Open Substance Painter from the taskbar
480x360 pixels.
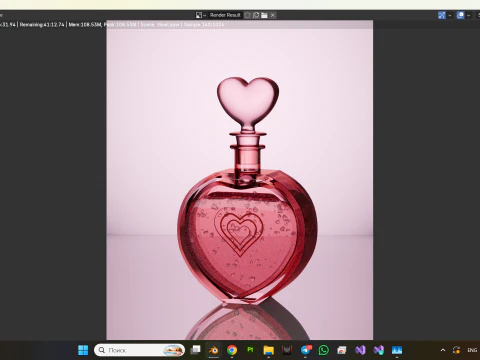(250, 350)
